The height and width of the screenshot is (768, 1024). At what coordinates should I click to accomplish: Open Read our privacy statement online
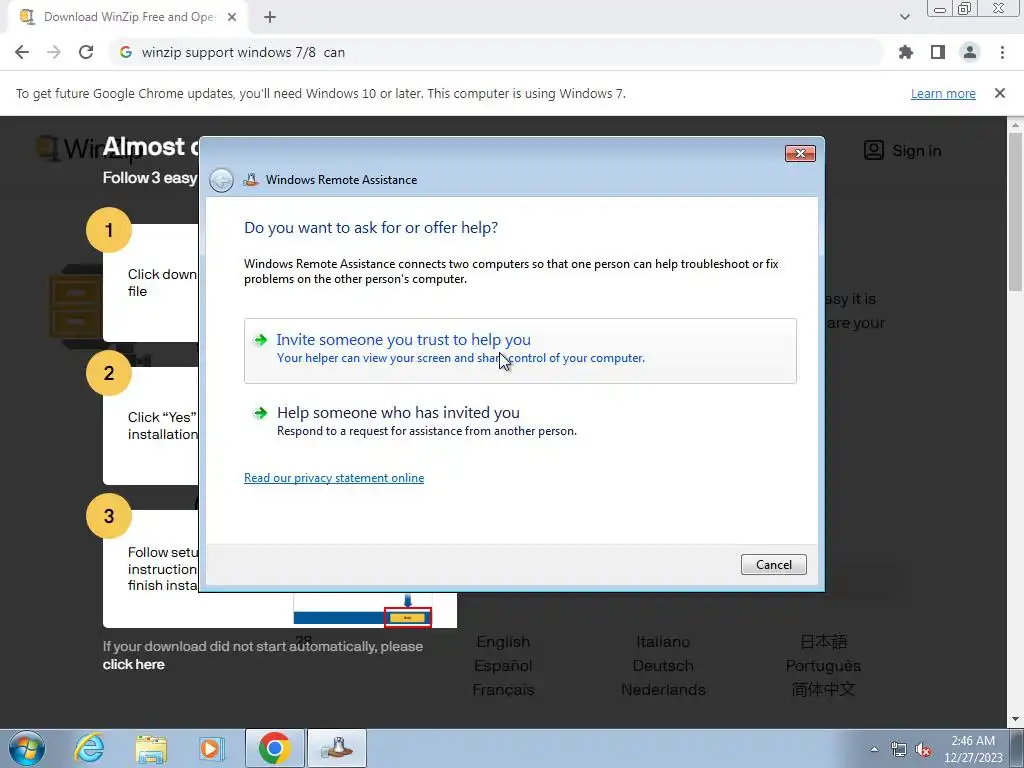(x=334, y=478)
